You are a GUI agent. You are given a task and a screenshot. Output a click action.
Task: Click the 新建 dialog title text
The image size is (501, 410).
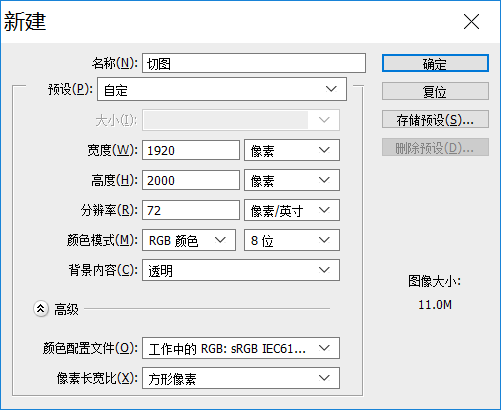tap(25, 22)
